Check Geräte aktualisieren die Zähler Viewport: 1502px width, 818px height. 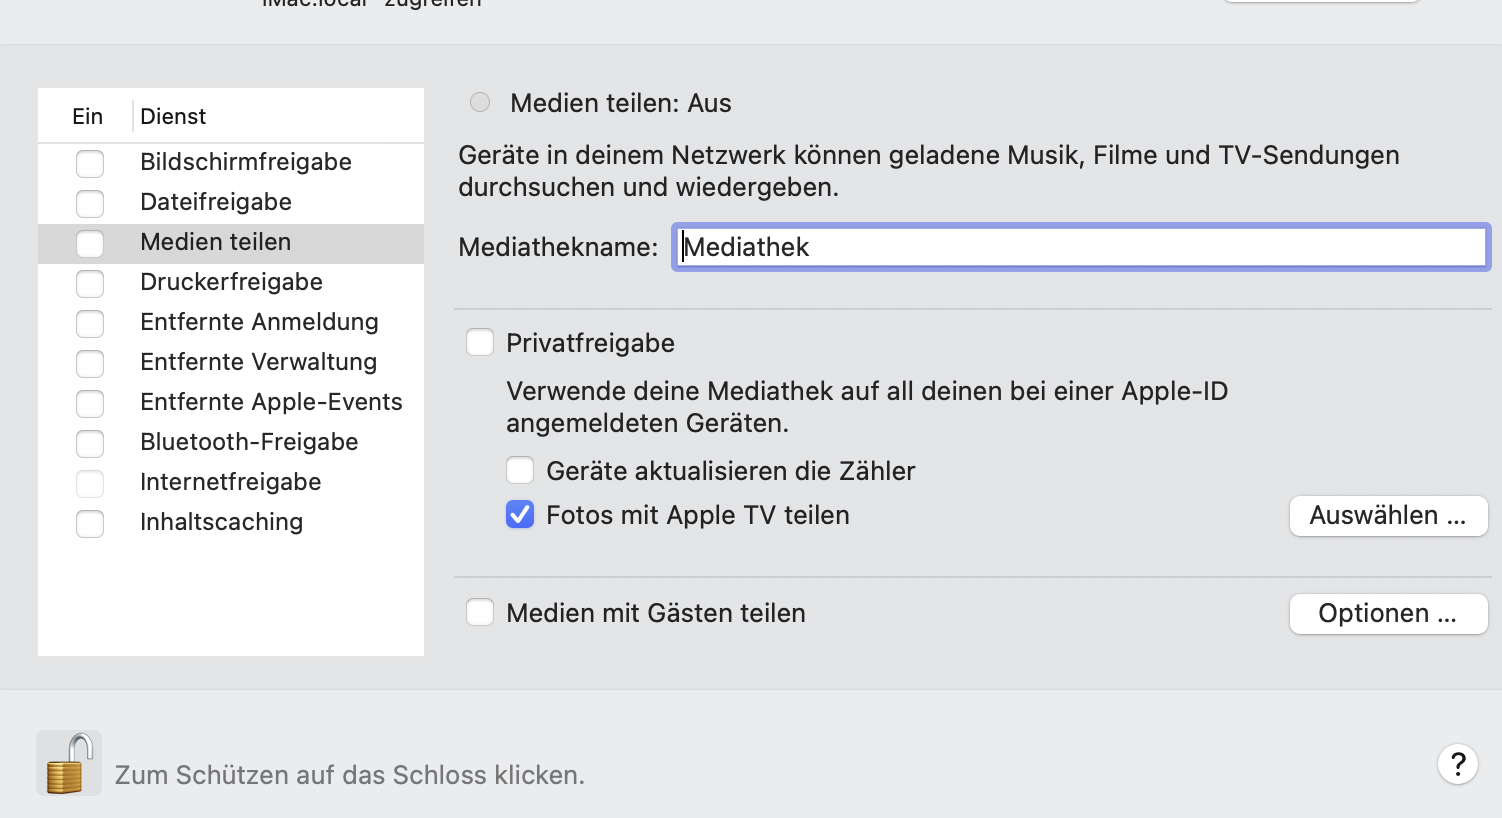pos(520,470)
